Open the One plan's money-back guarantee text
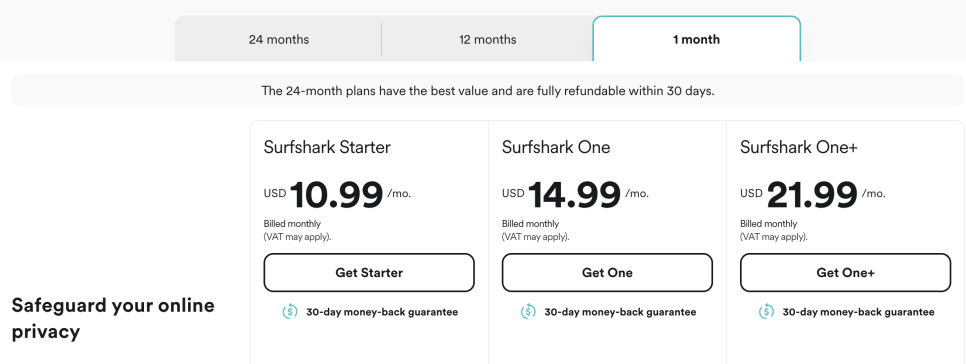966x364 pixels. point(620,312)
